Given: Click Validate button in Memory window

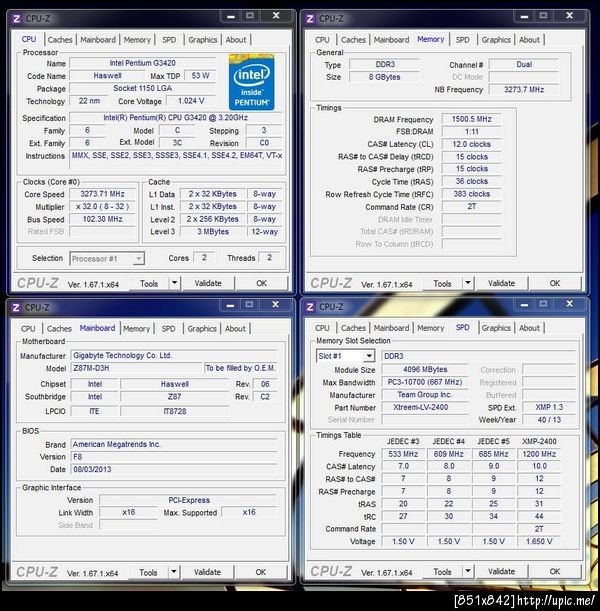Looking at the screenshot, I should 501,283.
